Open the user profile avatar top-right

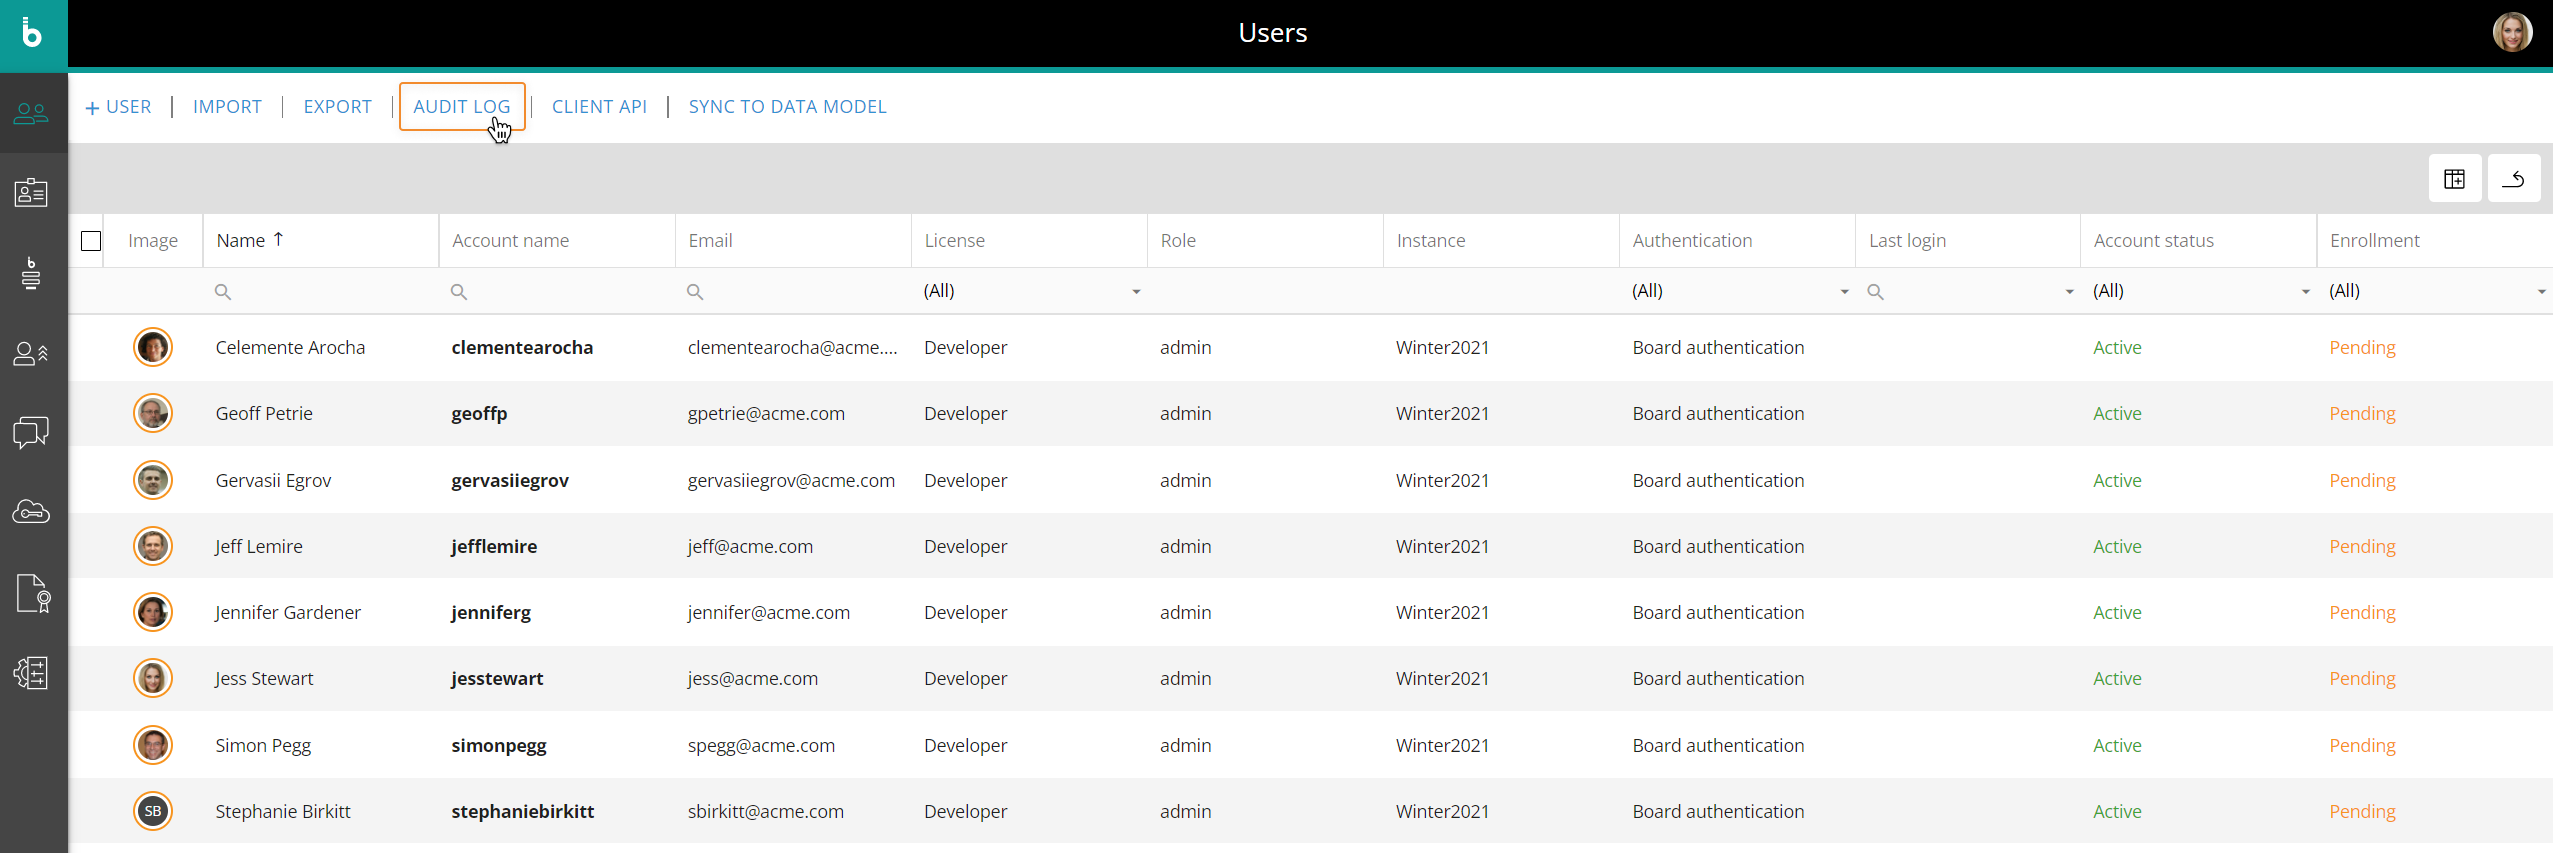[x=2511, y=33]
